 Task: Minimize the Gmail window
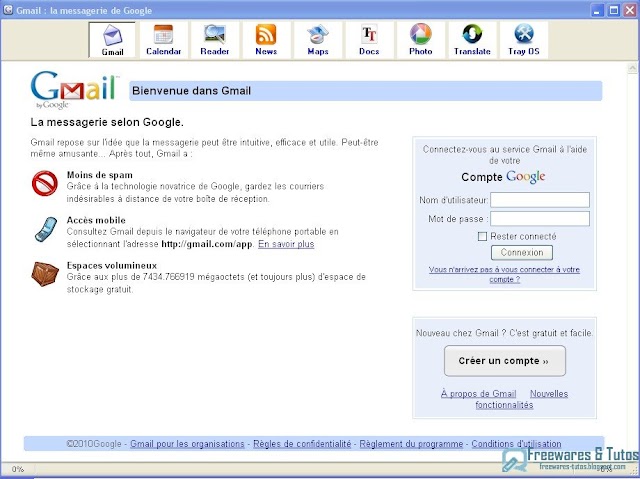(x=598, y=10)
